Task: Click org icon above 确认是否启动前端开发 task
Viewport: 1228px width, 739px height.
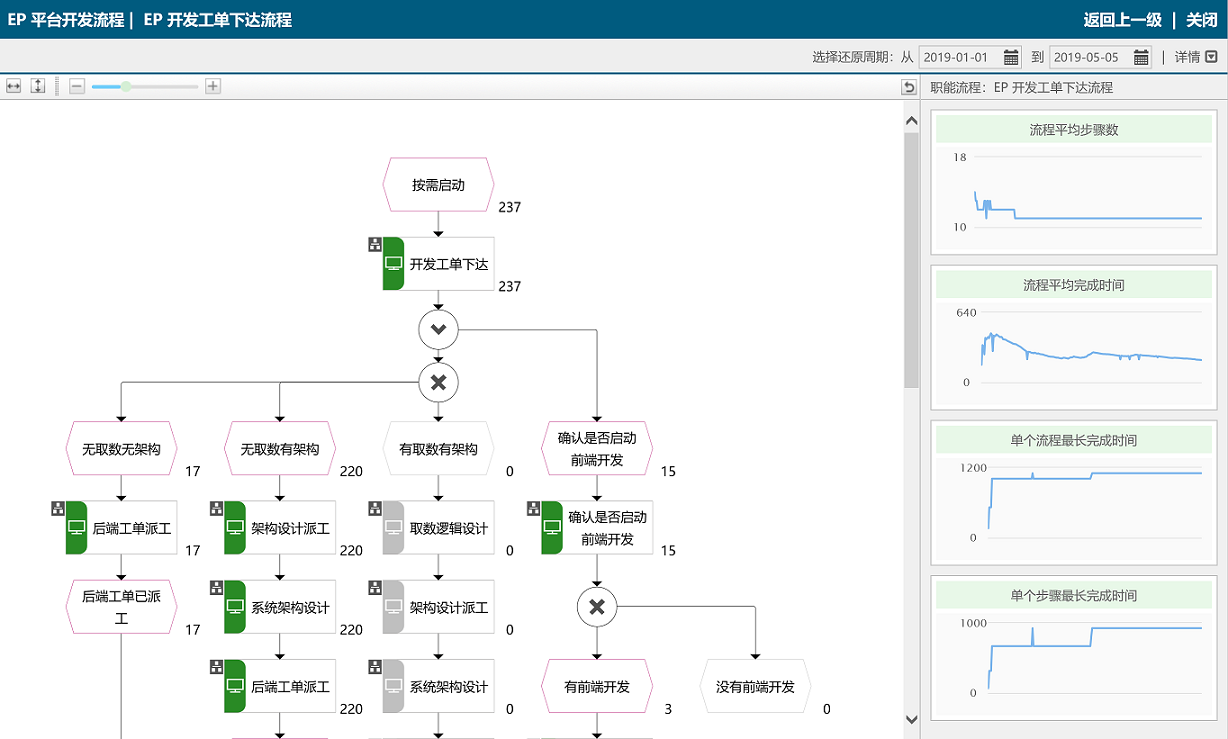Action: (533, 508)
